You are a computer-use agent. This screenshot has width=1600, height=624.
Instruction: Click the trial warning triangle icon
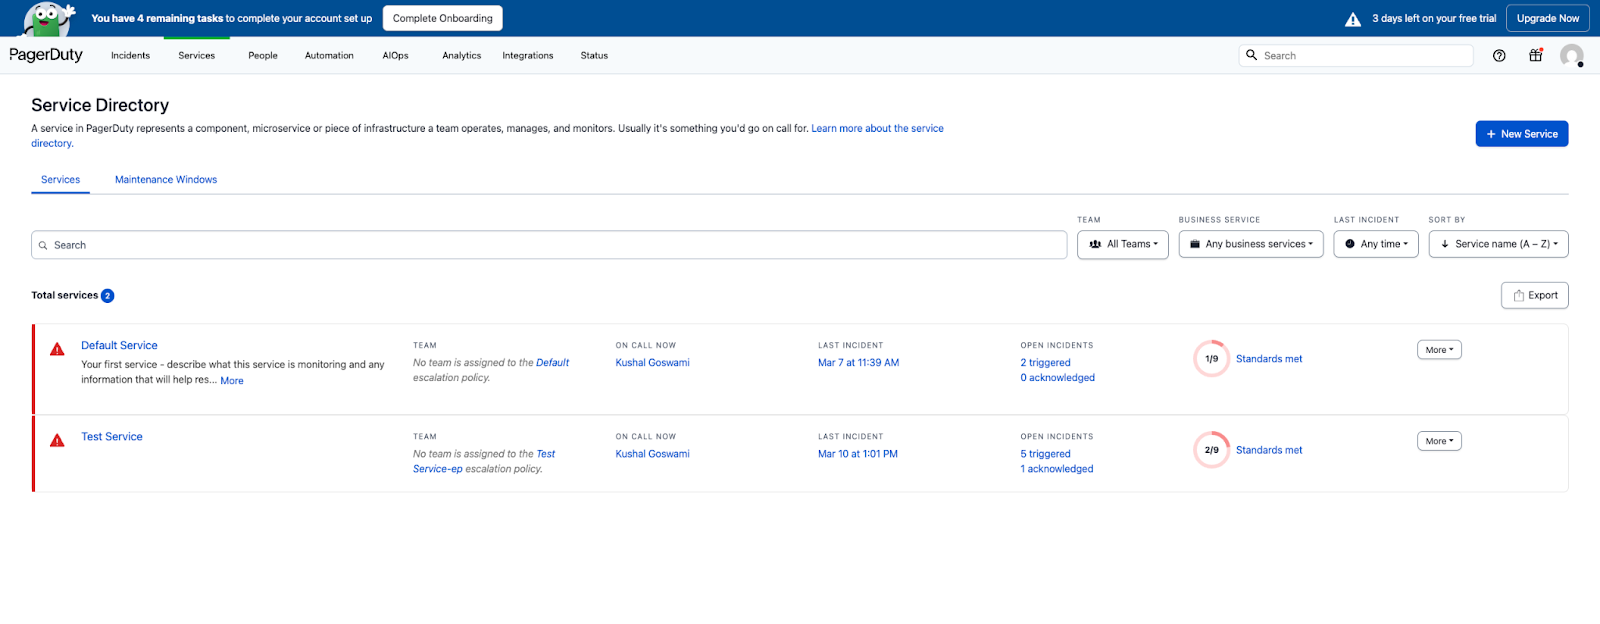1353,19
